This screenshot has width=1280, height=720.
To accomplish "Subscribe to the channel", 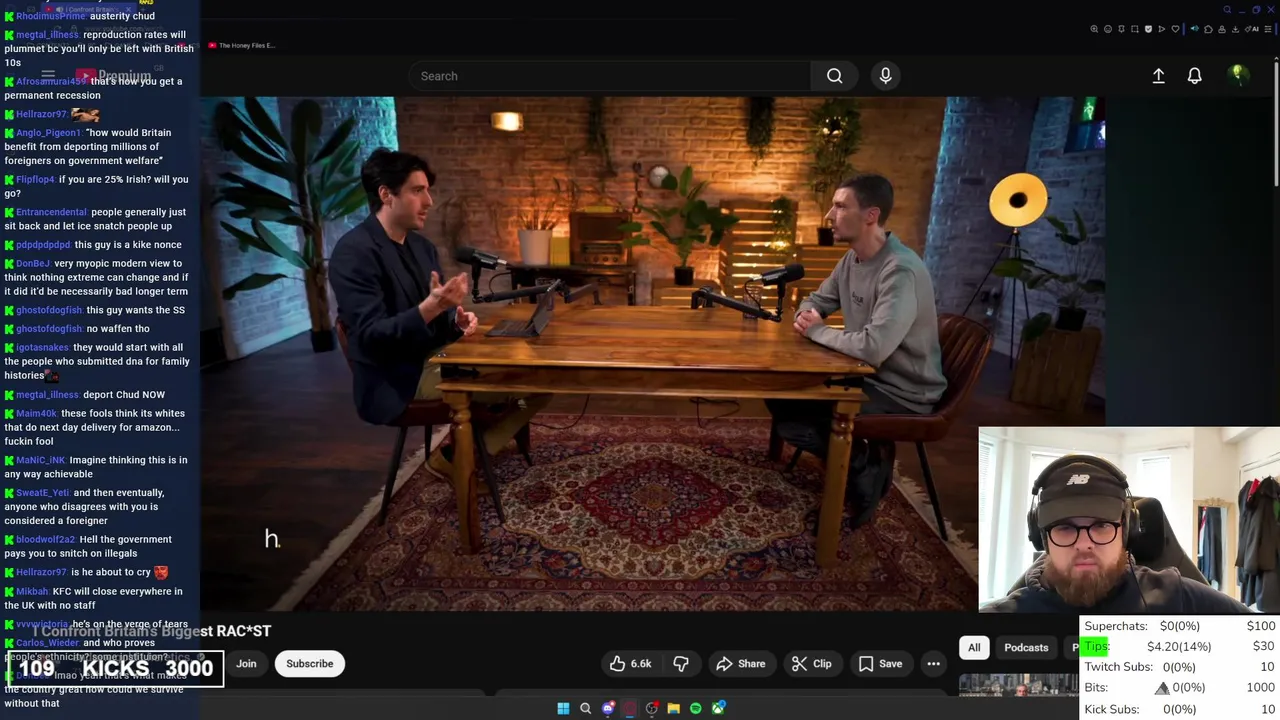I will (310, 663).
